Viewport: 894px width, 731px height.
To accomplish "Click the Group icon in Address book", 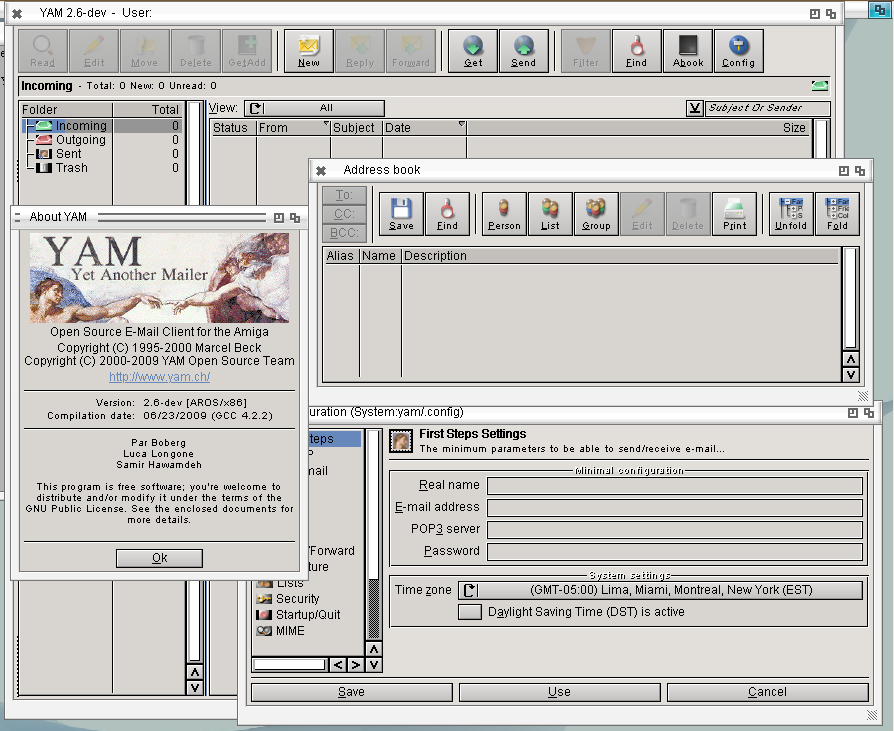I will [596, 213].
